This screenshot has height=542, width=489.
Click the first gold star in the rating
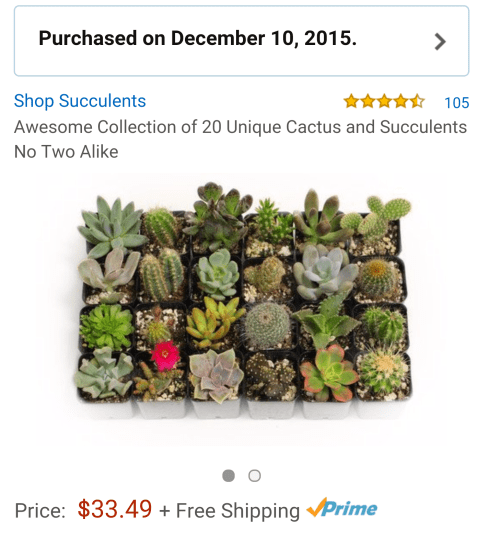tap(351, 101)
